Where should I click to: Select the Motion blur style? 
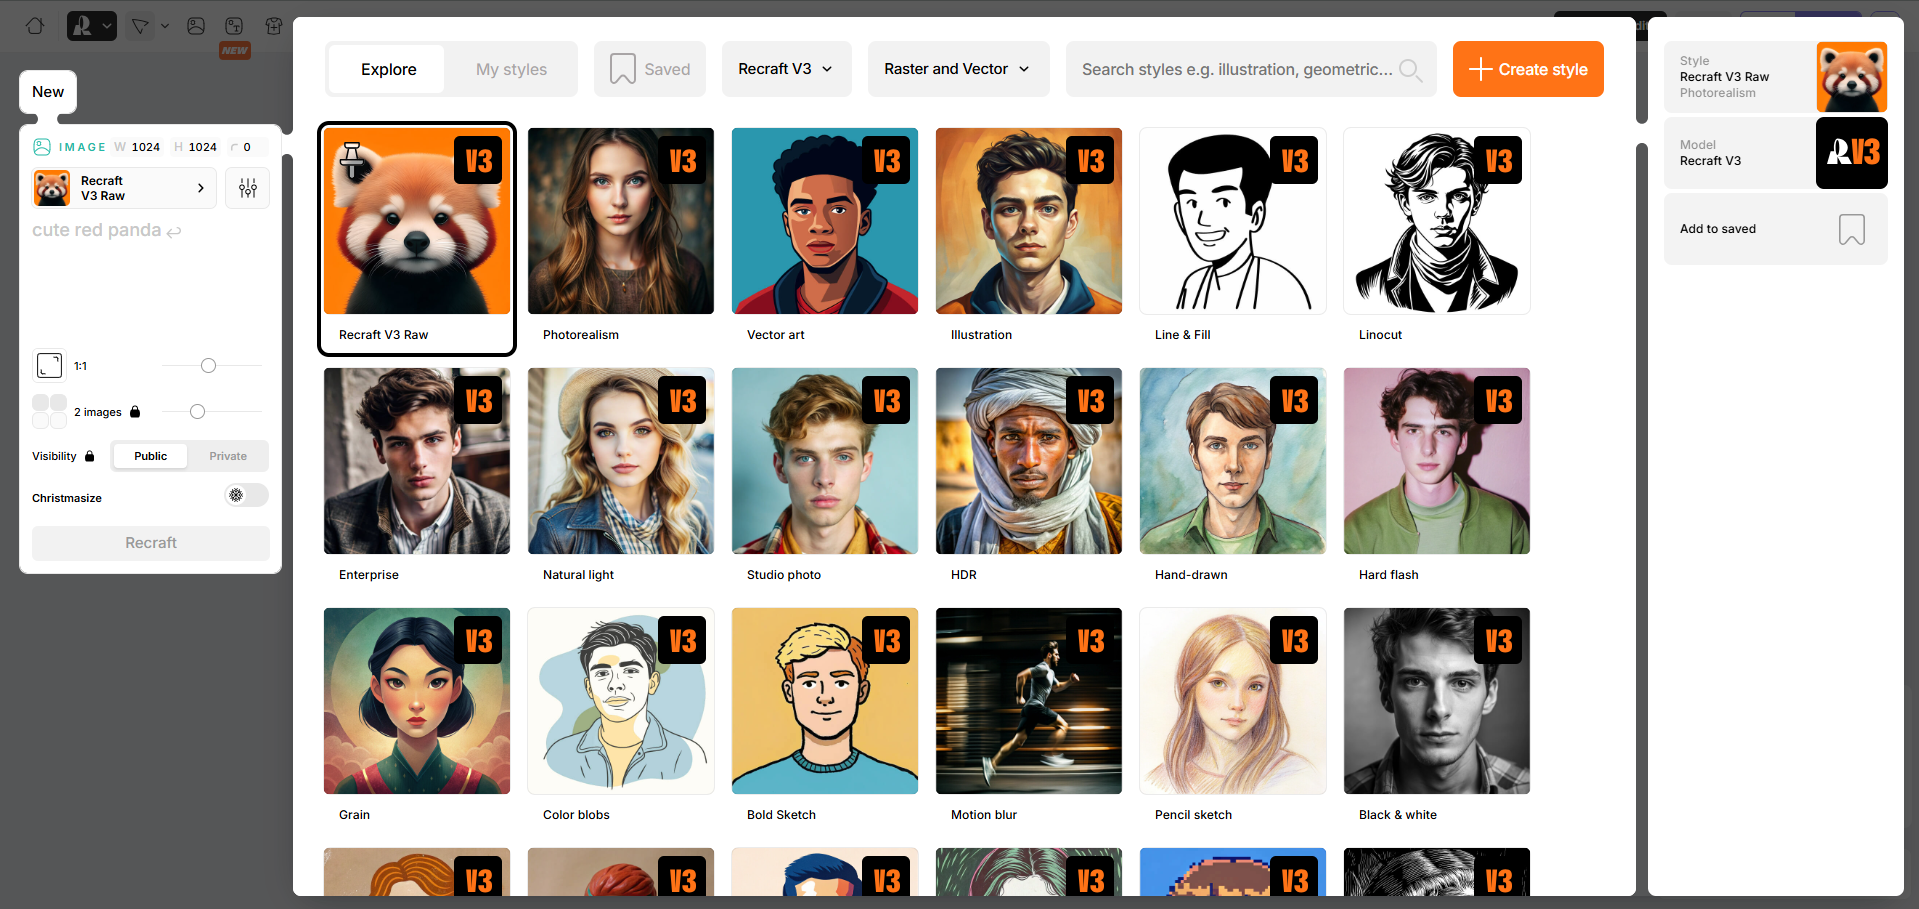pyautogui.click(x=1029, y=717)
